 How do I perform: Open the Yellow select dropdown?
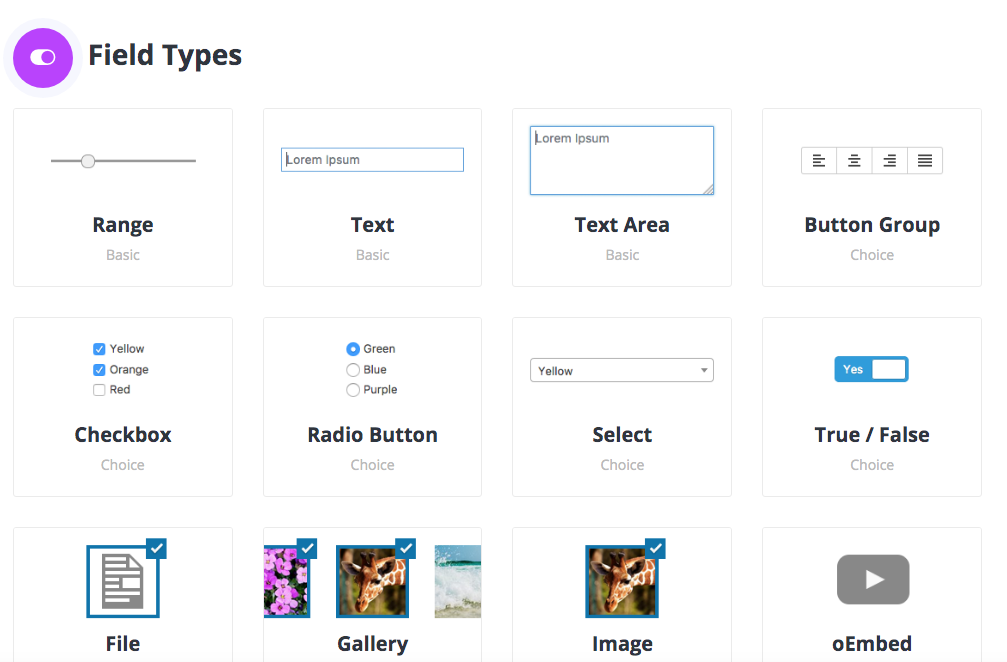click(622, 370)
